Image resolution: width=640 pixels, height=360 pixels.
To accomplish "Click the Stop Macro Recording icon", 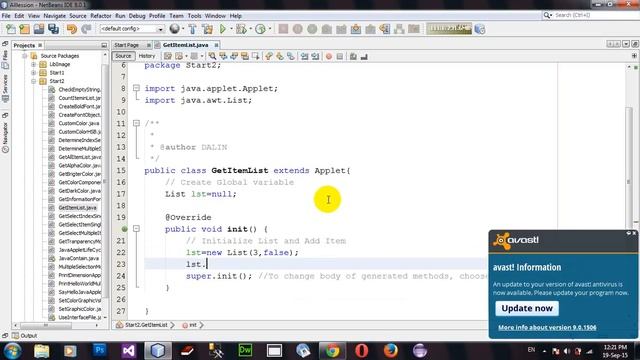I will [340, 56].
